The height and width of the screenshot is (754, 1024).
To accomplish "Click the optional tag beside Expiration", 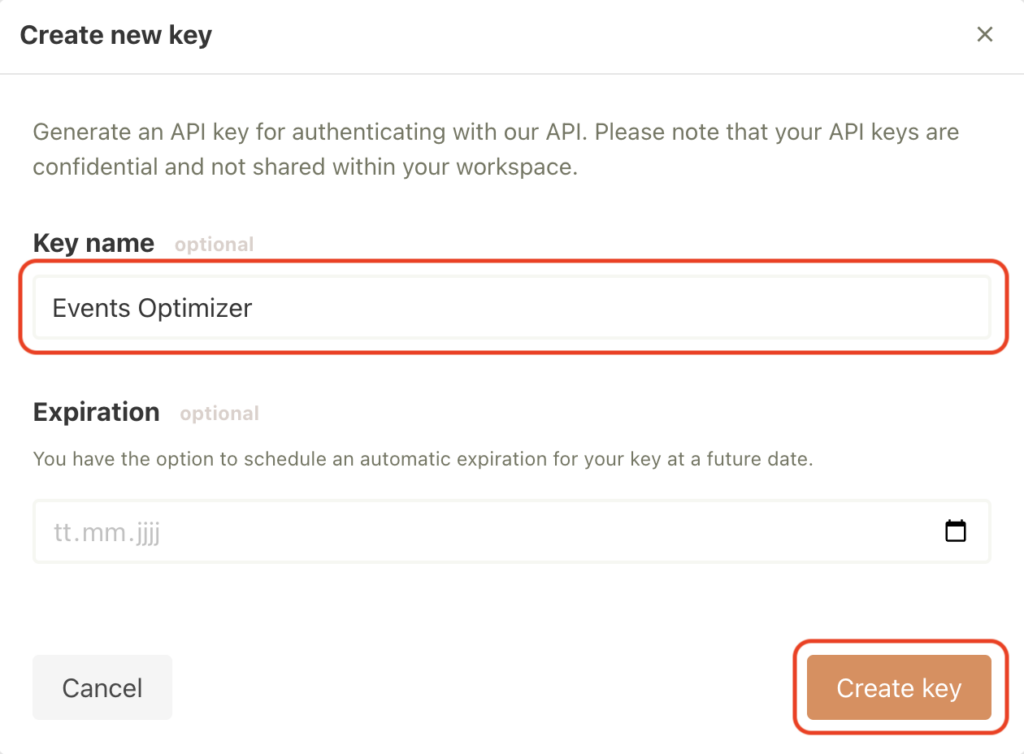I will [219, 413].
